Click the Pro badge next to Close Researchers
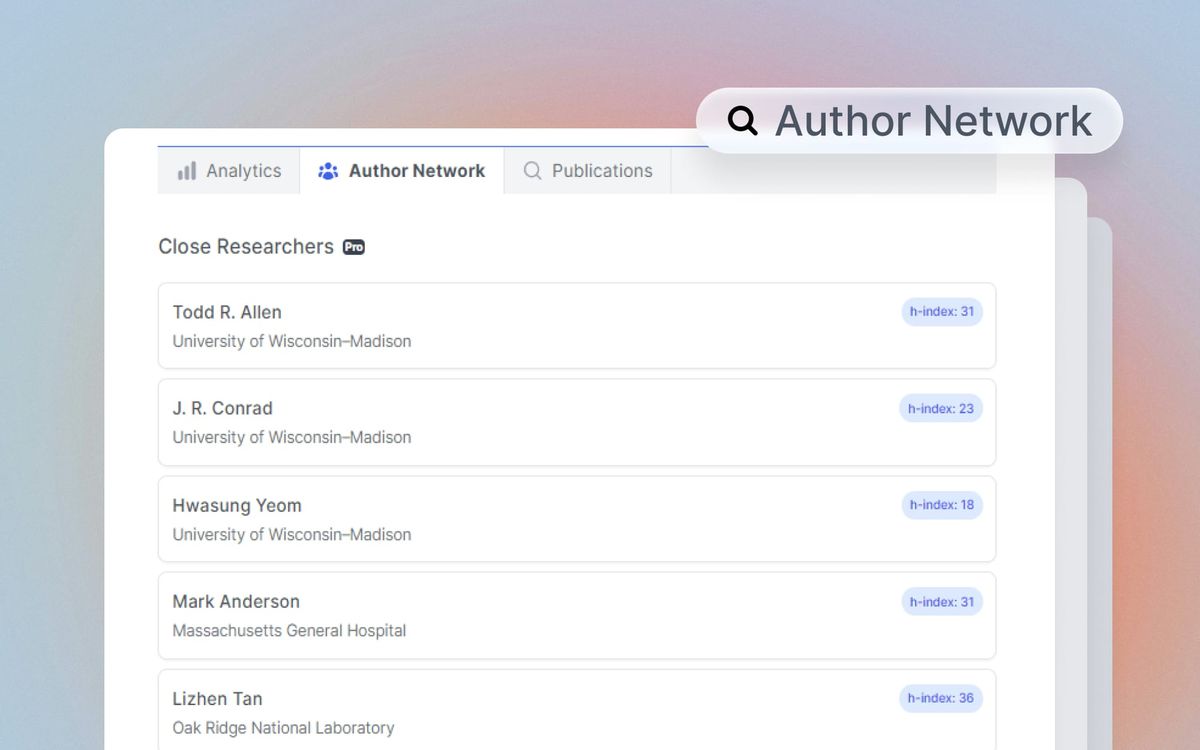 [353, 247]
